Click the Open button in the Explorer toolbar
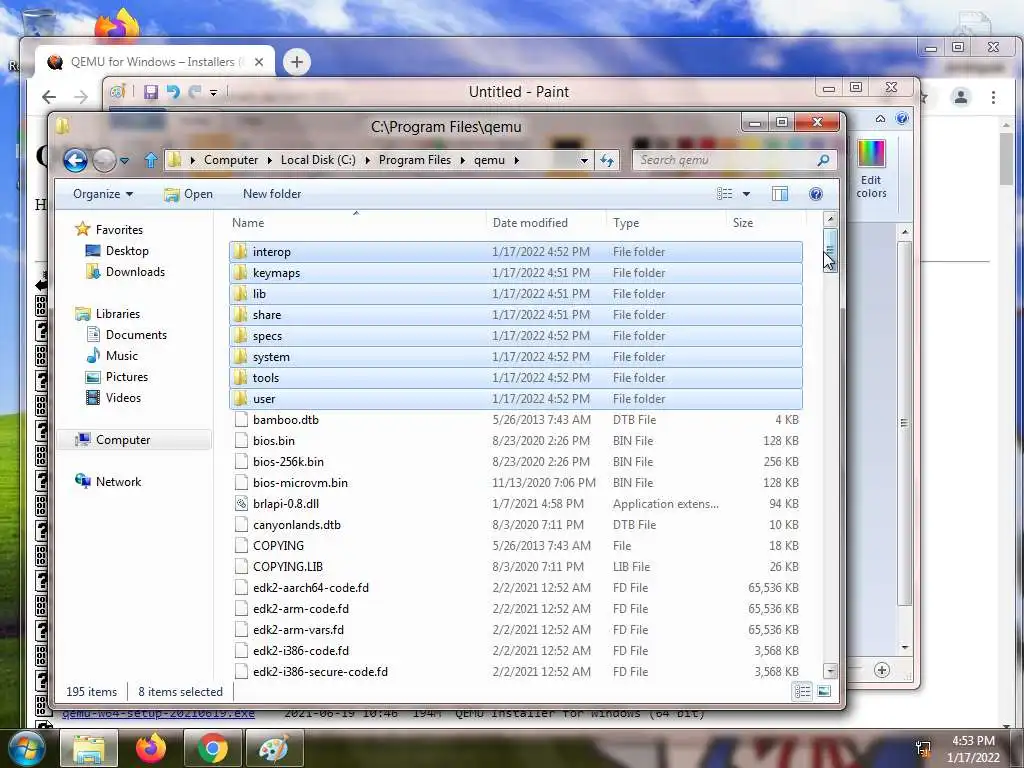The width and height of the screenshot is (1024, 768). coord(189,194)
